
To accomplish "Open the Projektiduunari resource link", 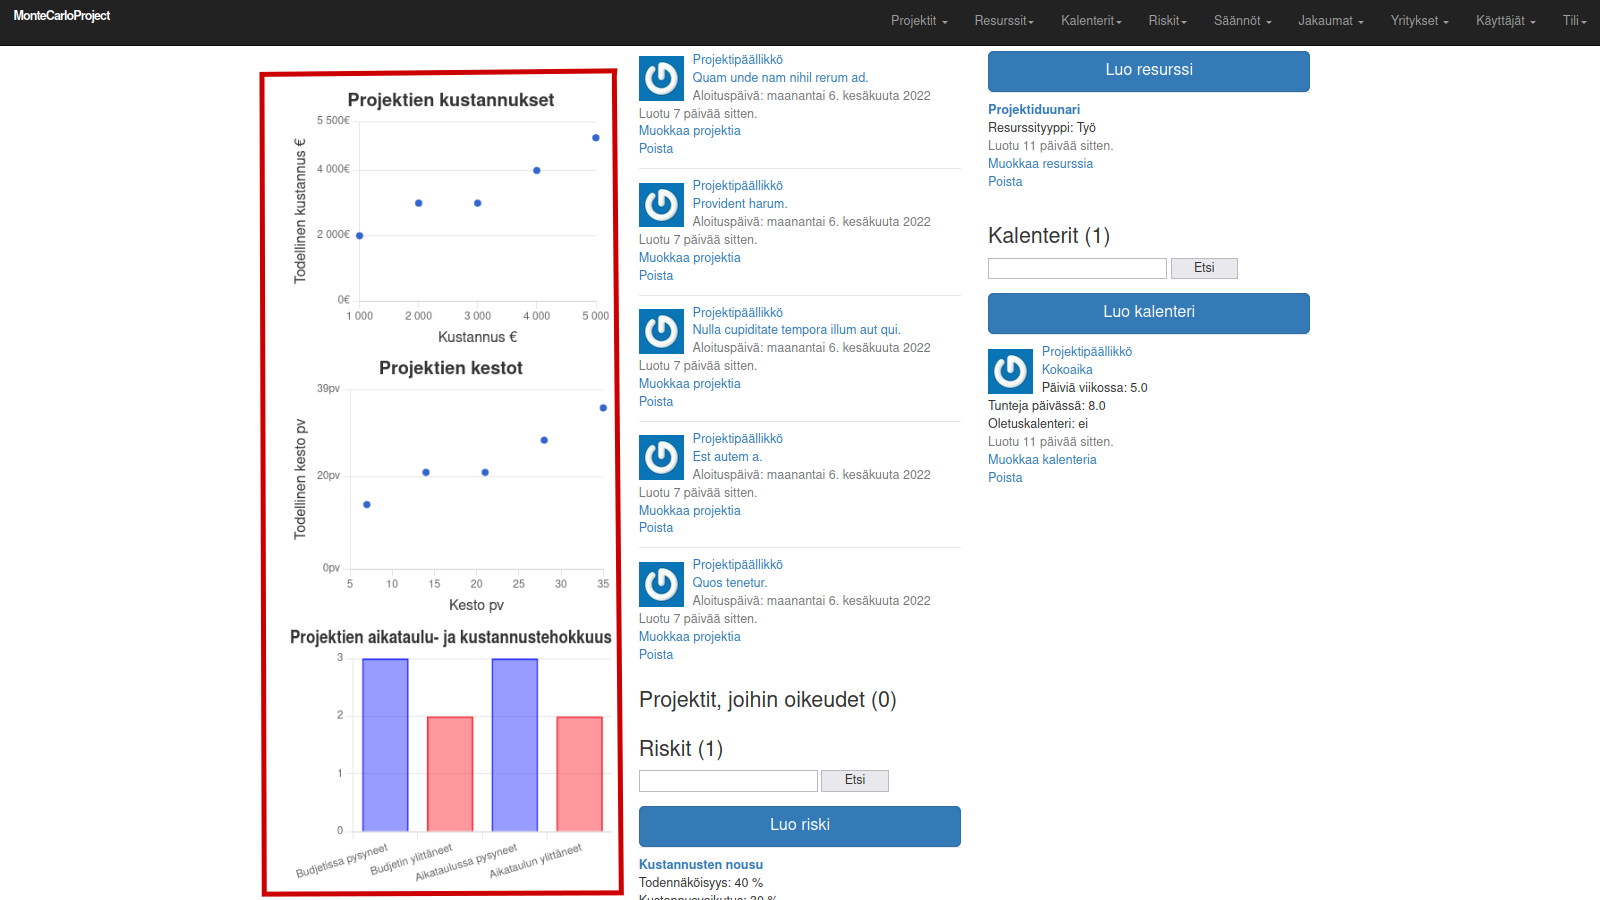I will click(1033, 110).
